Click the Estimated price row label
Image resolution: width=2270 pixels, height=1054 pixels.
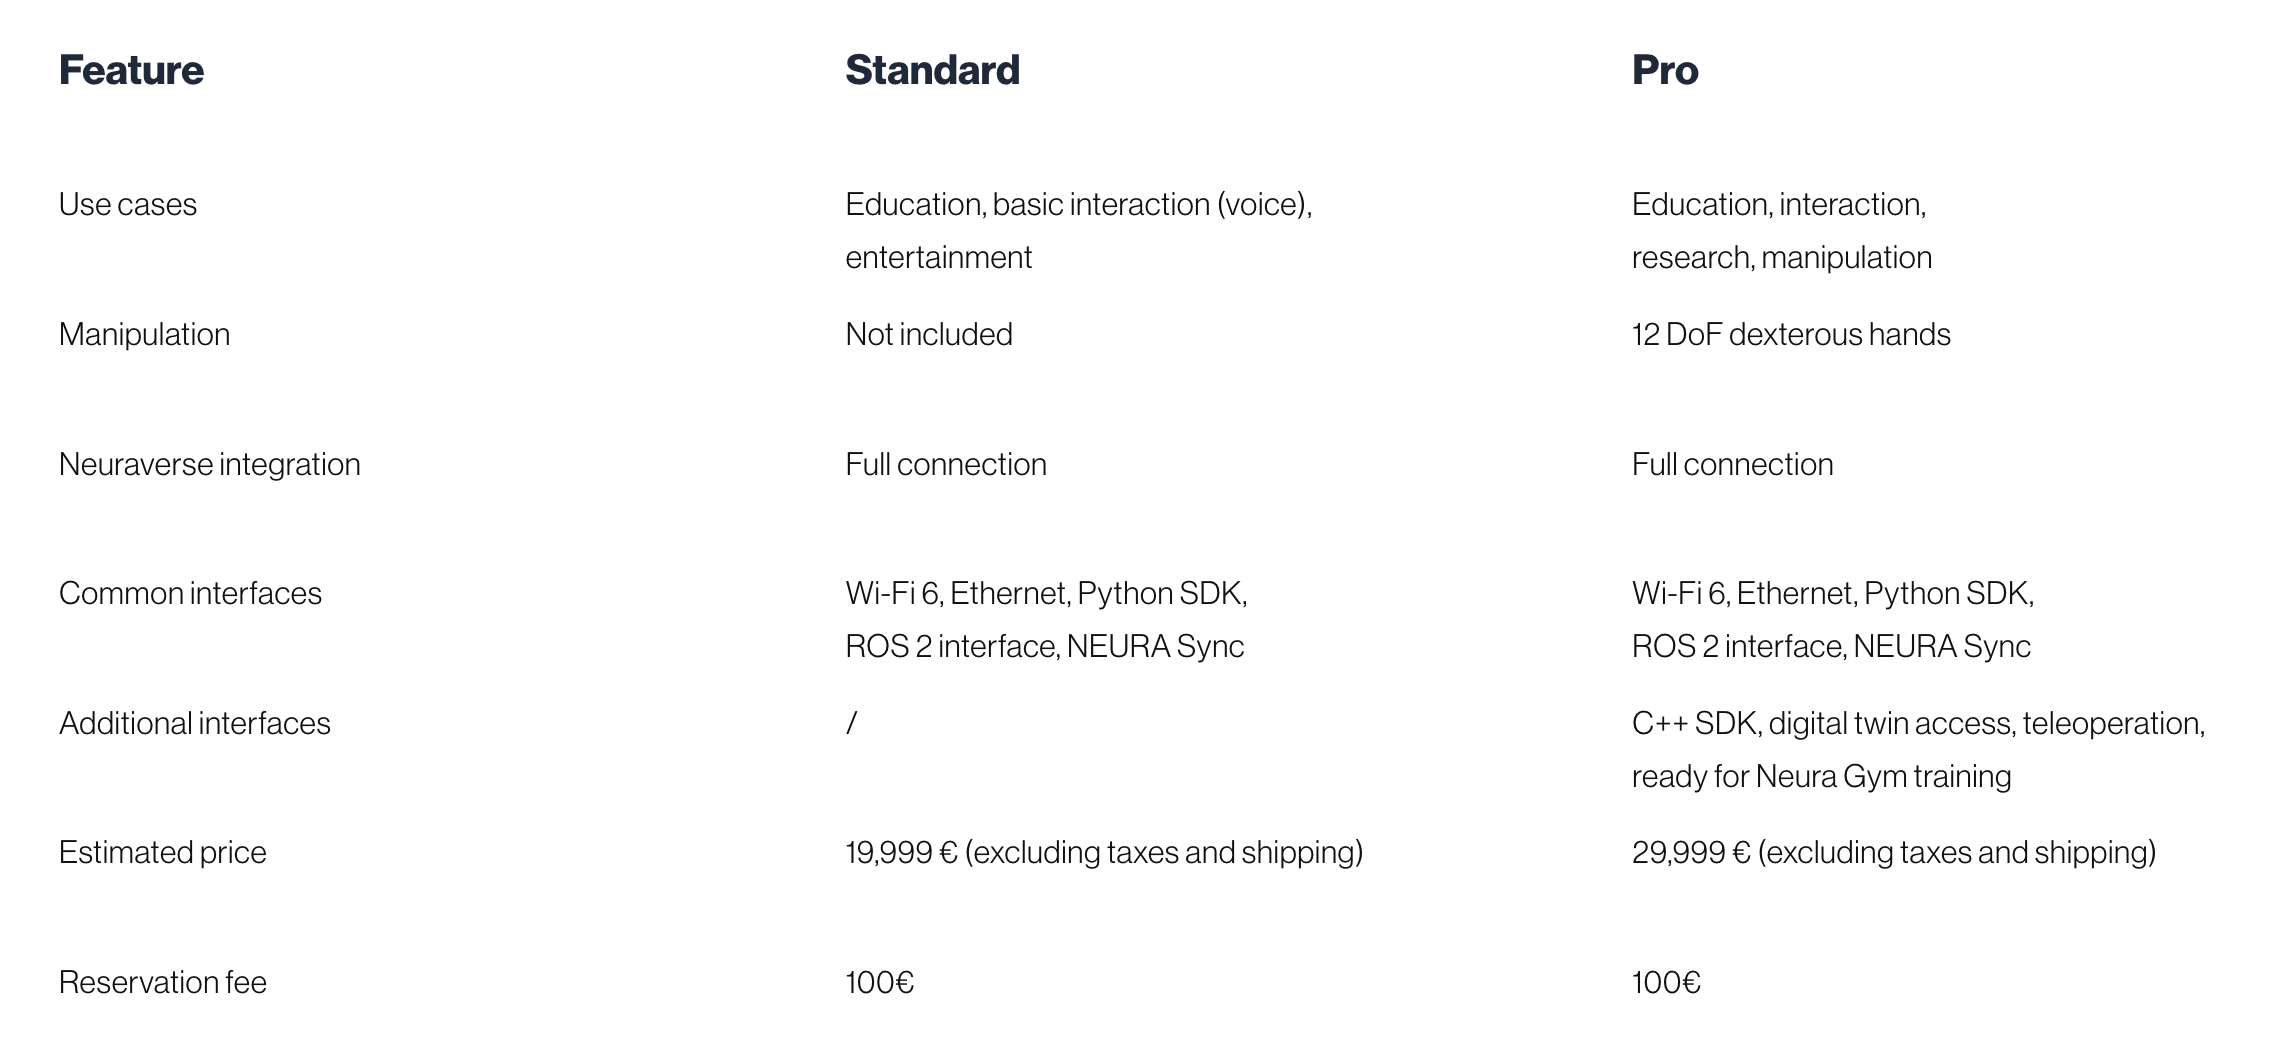(x=162, y=852)
